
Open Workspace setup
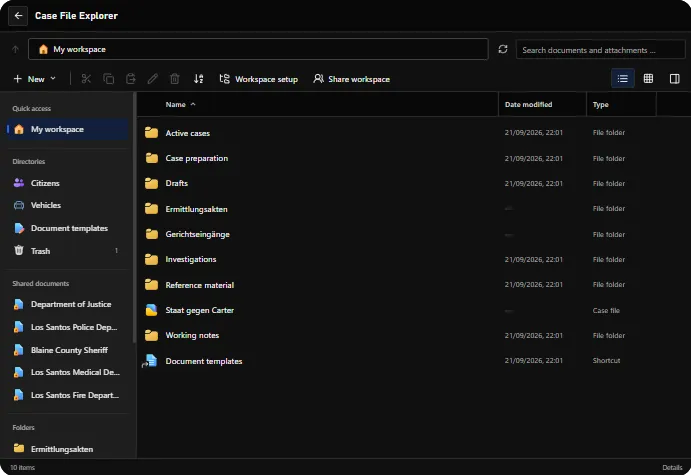[259, 79]
